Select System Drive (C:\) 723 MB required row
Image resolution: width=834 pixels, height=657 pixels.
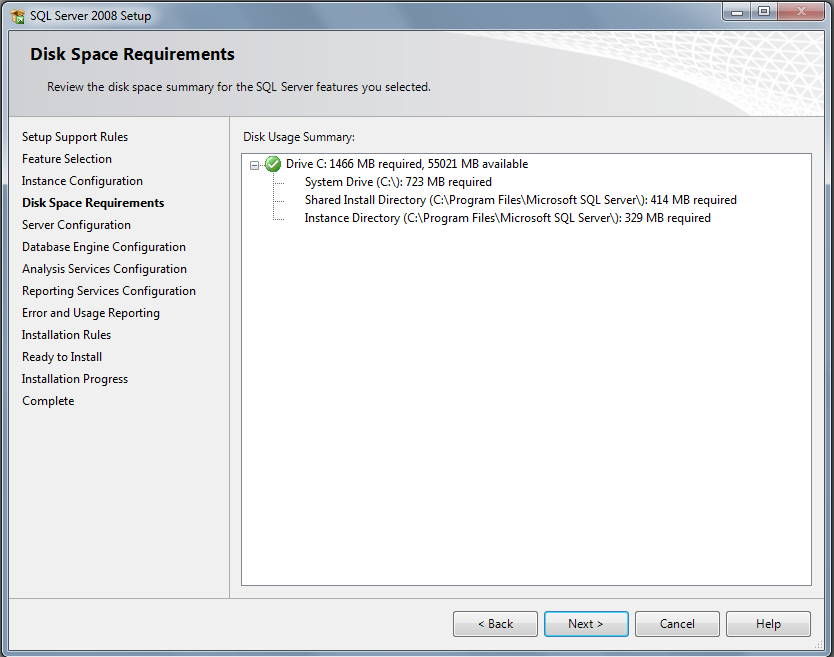398,182
